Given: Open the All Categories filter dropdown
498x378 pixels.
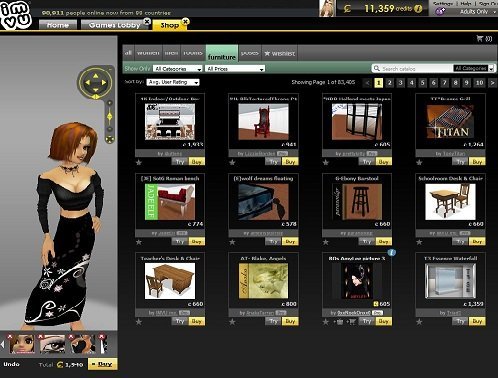Looking at the screenshot, I should [178, 69].
